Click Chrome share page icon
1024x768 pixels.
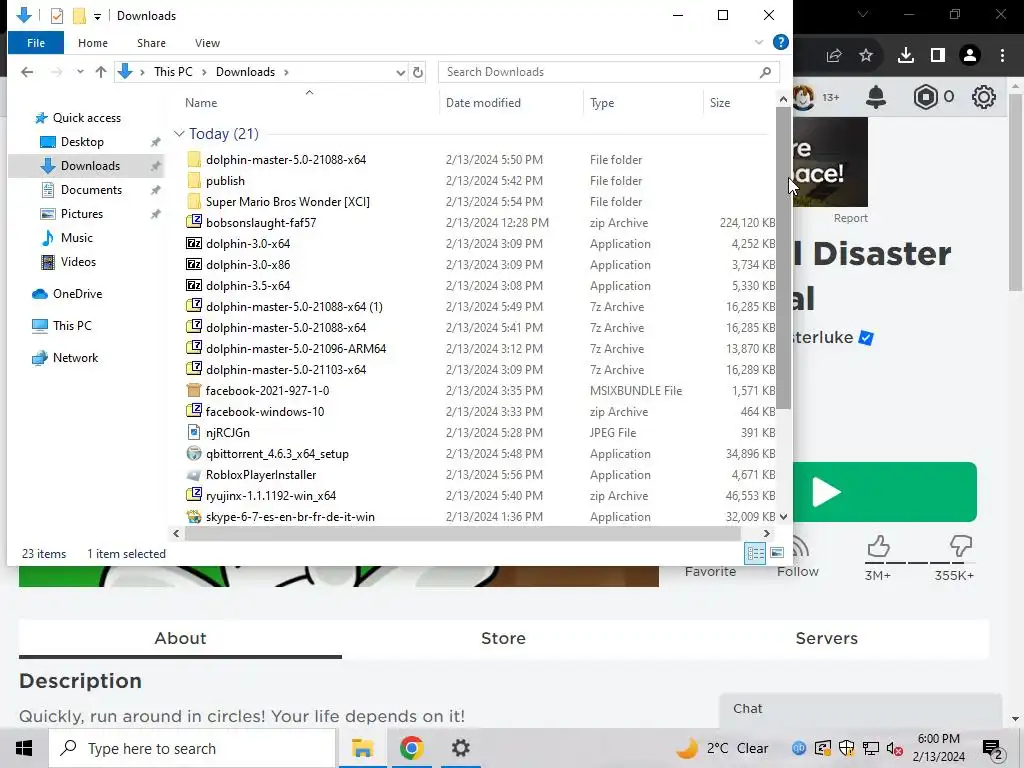pos(834,56)
